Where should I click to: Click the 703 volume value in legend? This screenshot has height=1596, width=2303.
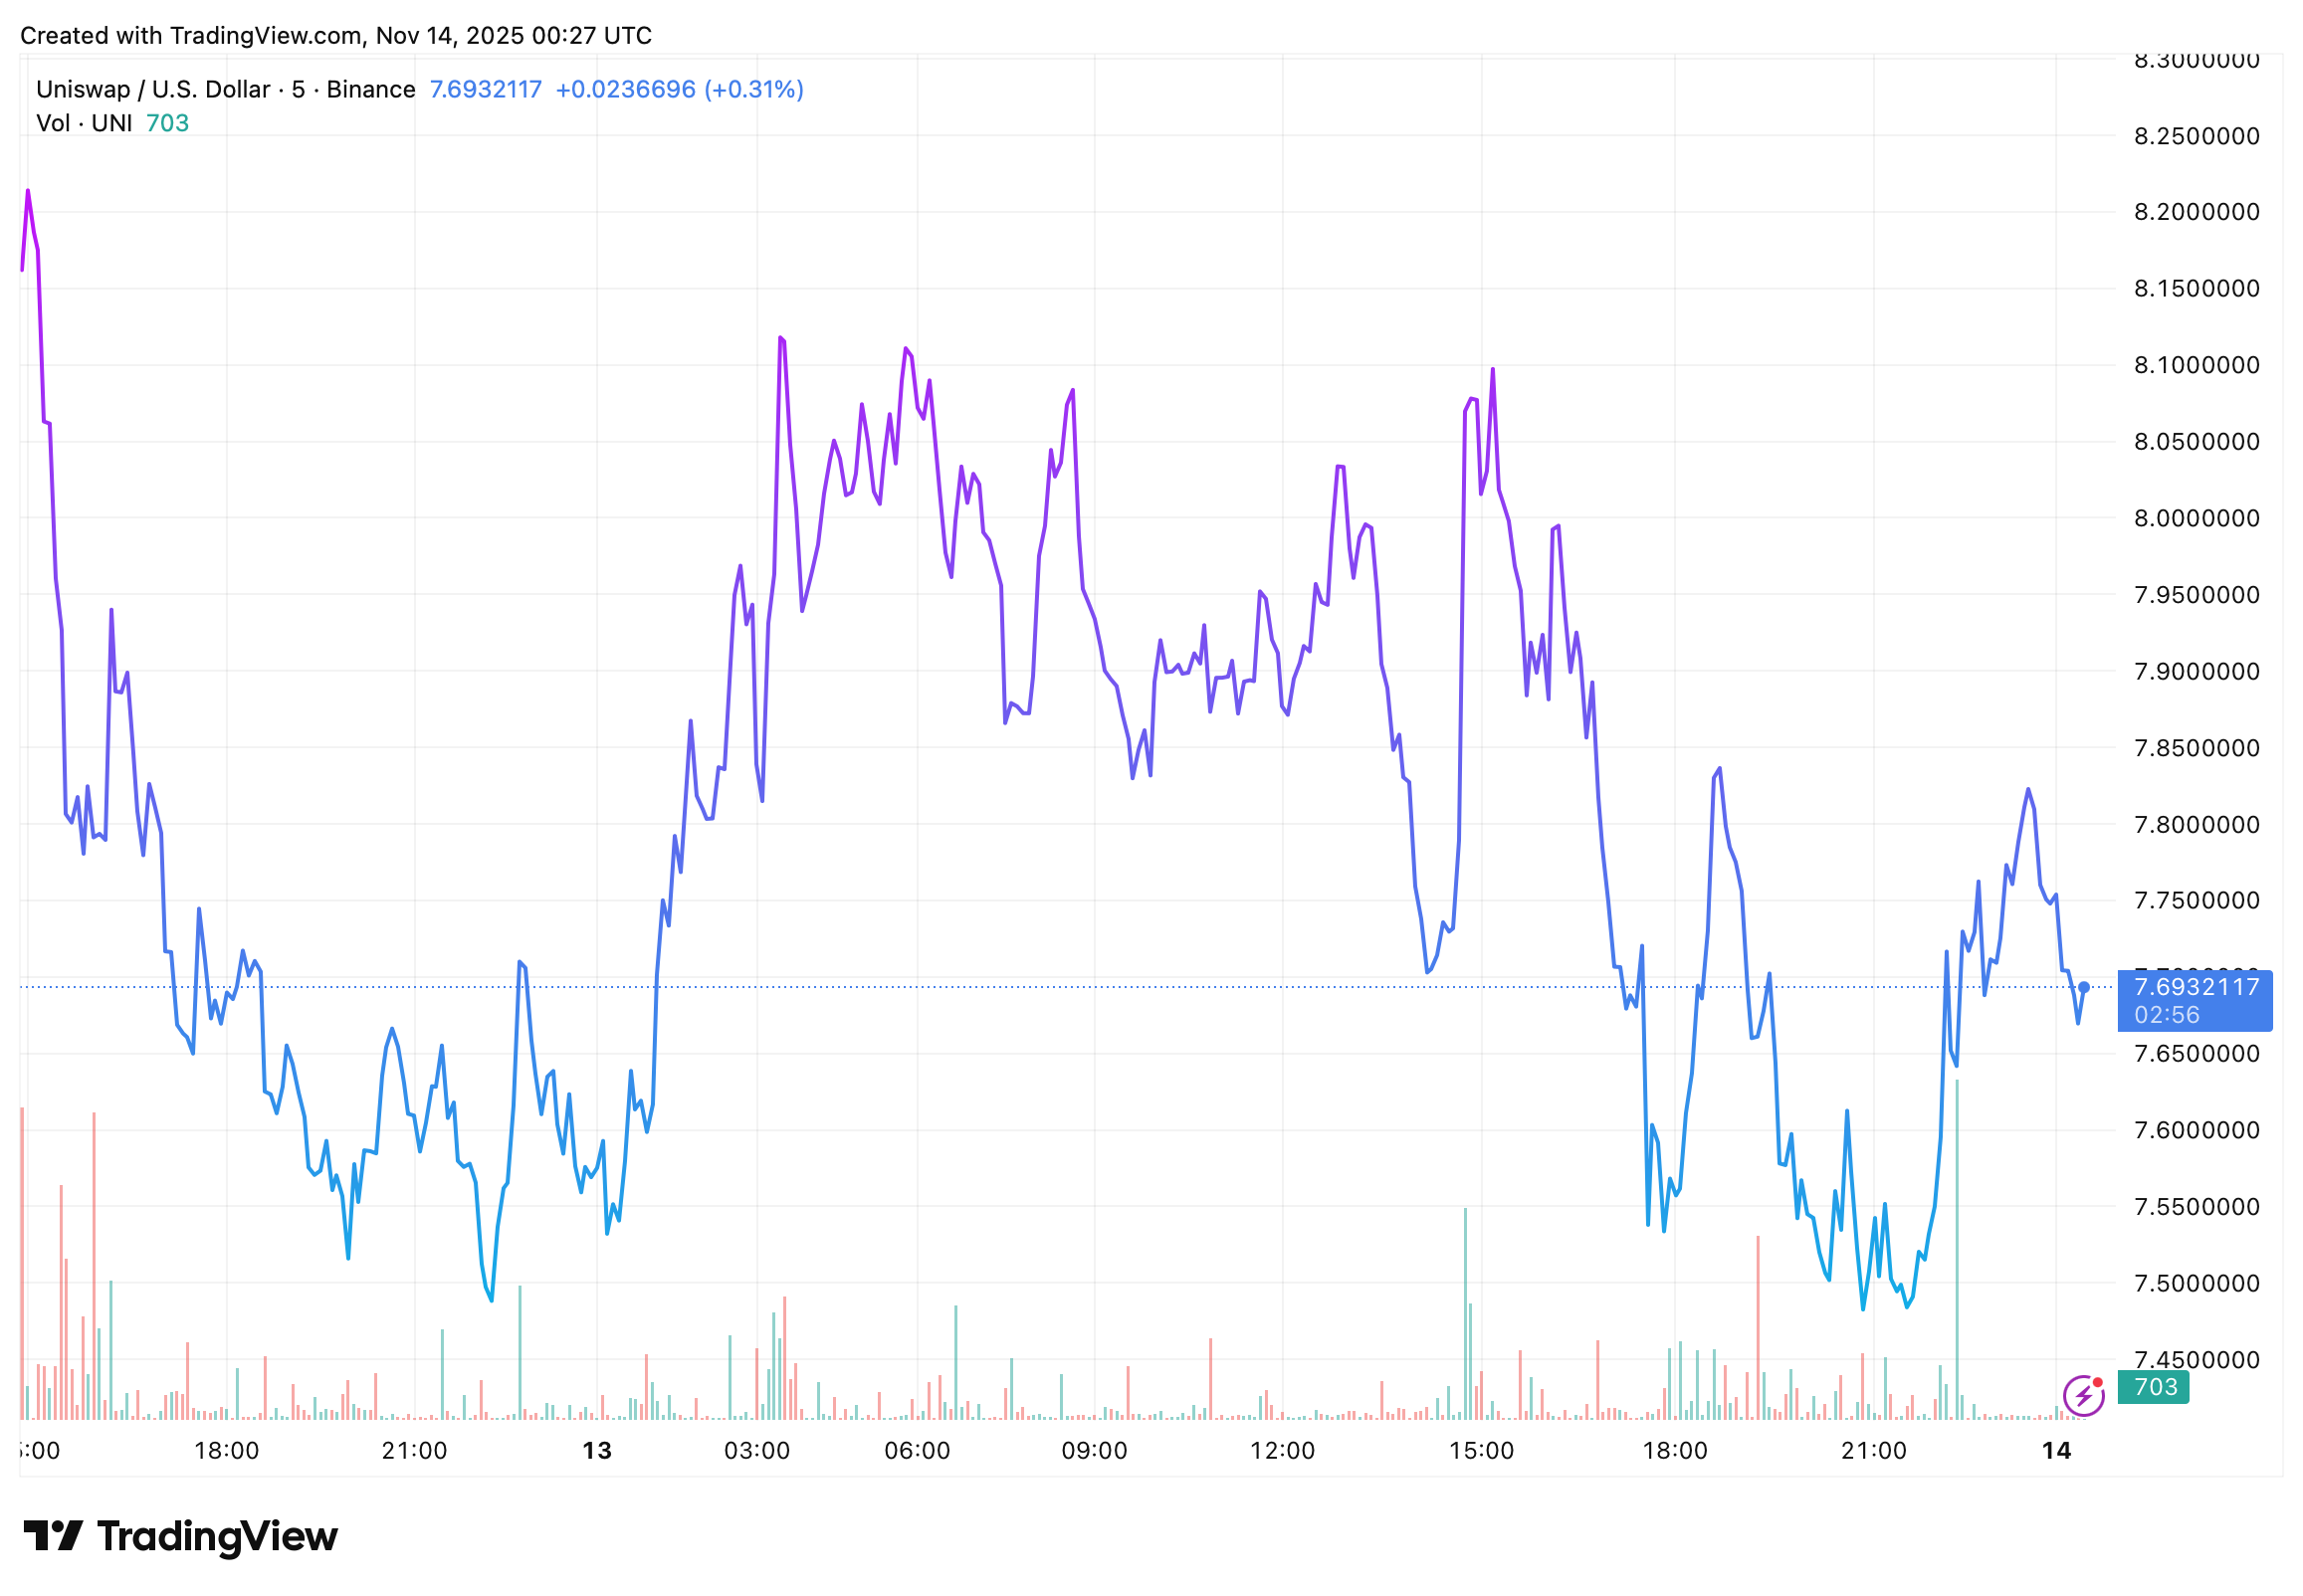167,123
